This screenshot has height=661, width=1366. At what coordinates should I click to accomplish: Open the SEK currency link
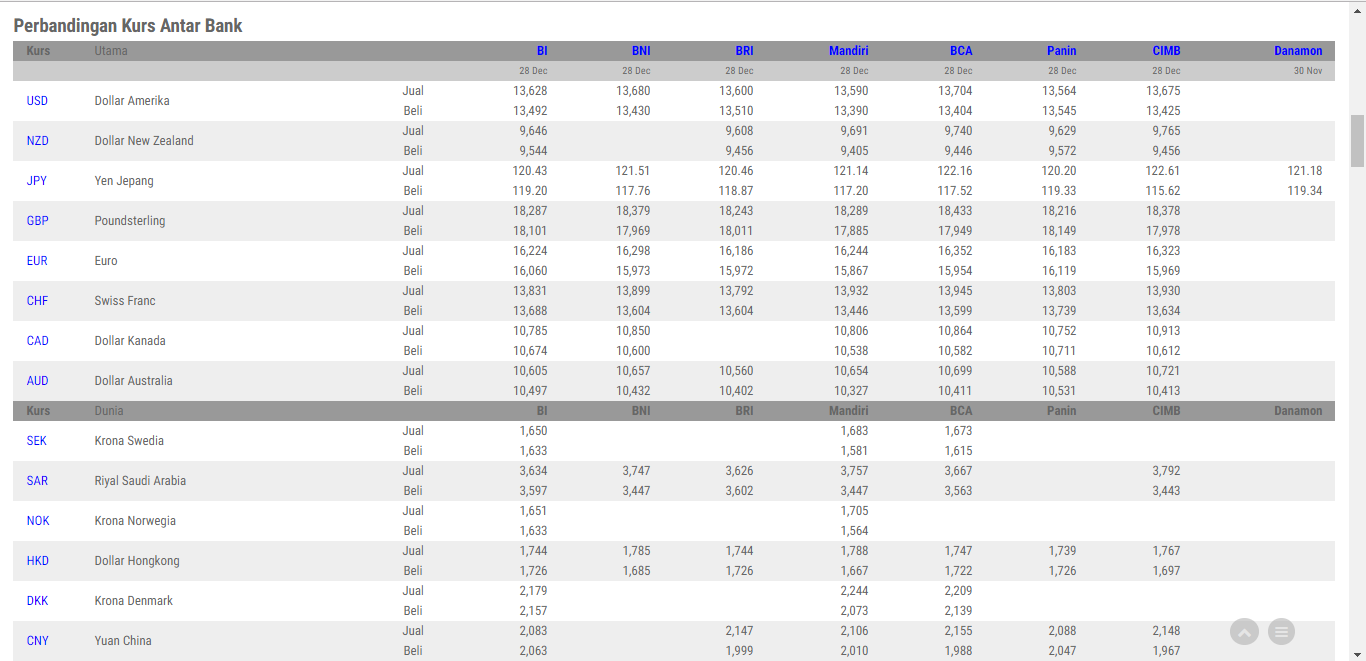(37, 441)
